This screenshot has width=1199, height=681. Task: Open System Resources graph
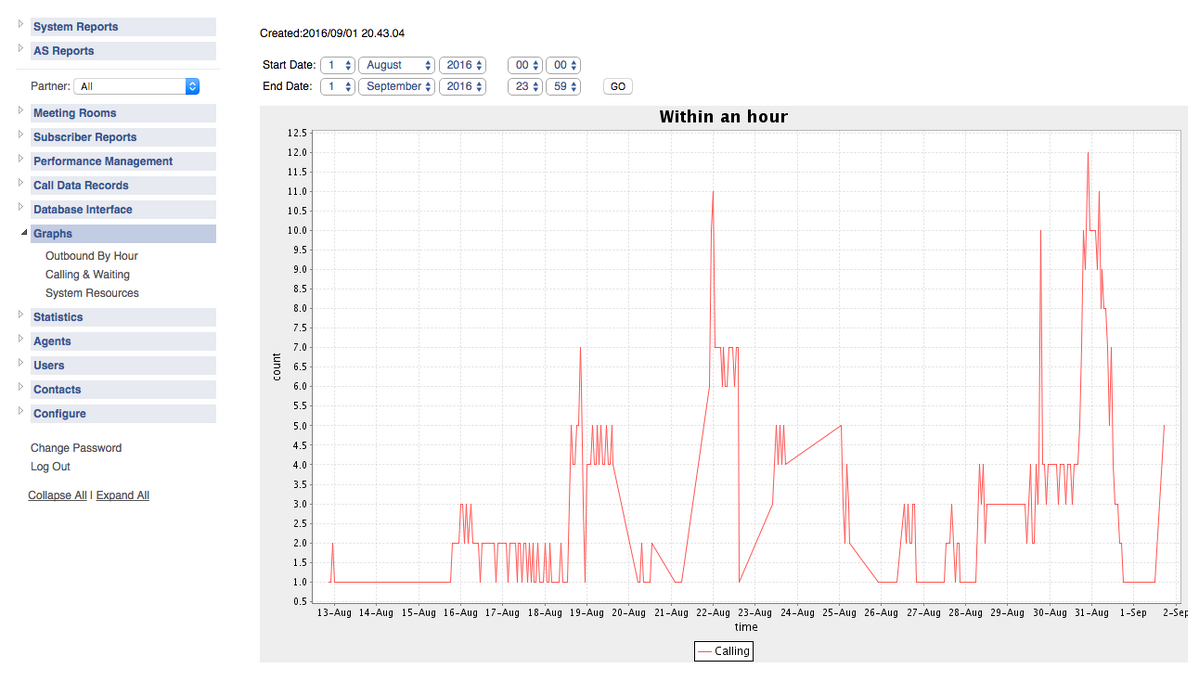pos(92,293)
